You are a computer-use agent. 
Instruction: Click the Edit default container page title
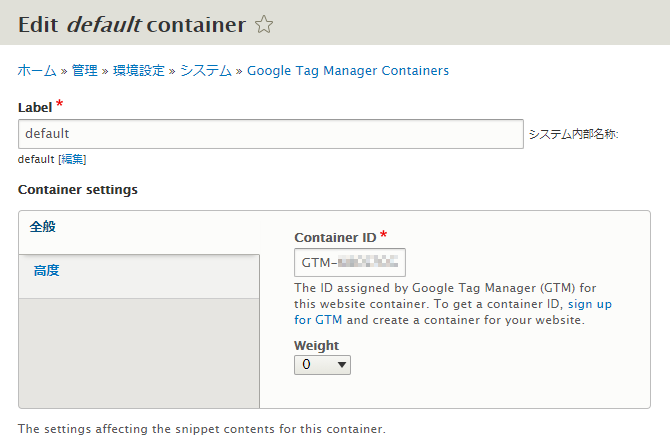coord(132,24)
